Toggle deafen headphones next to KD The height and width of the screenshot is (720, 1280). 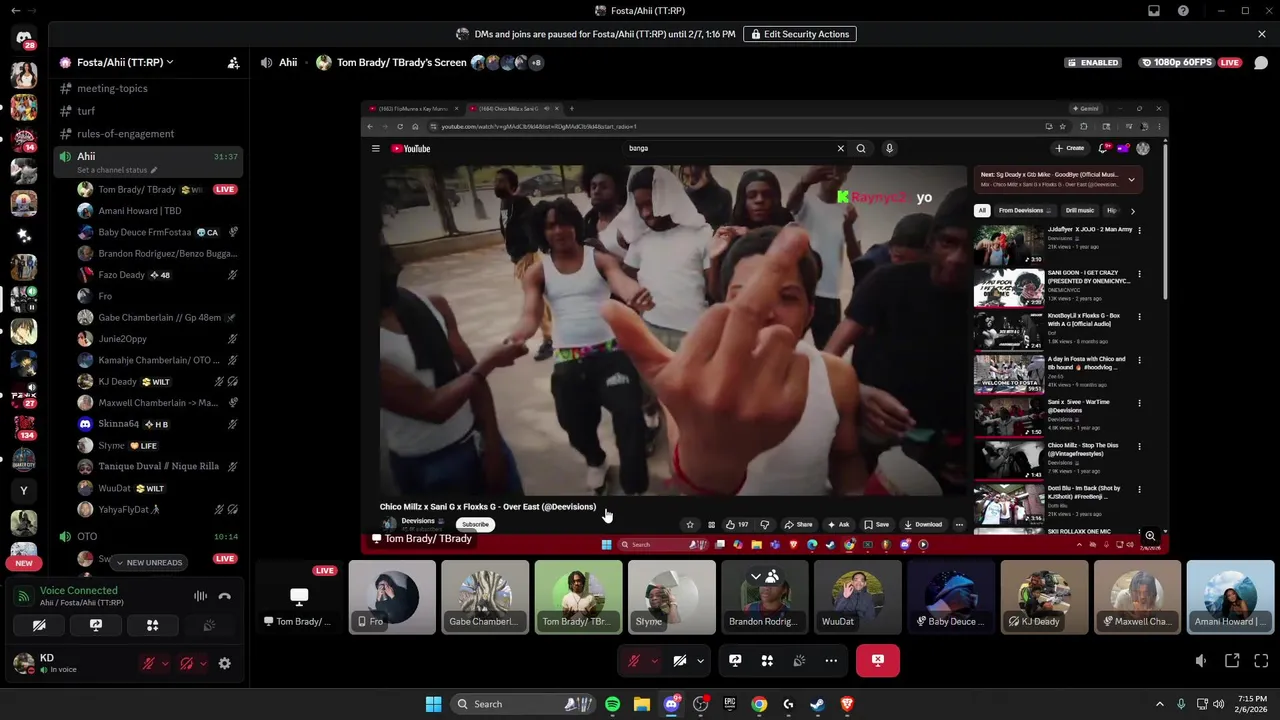coord(187,663)
